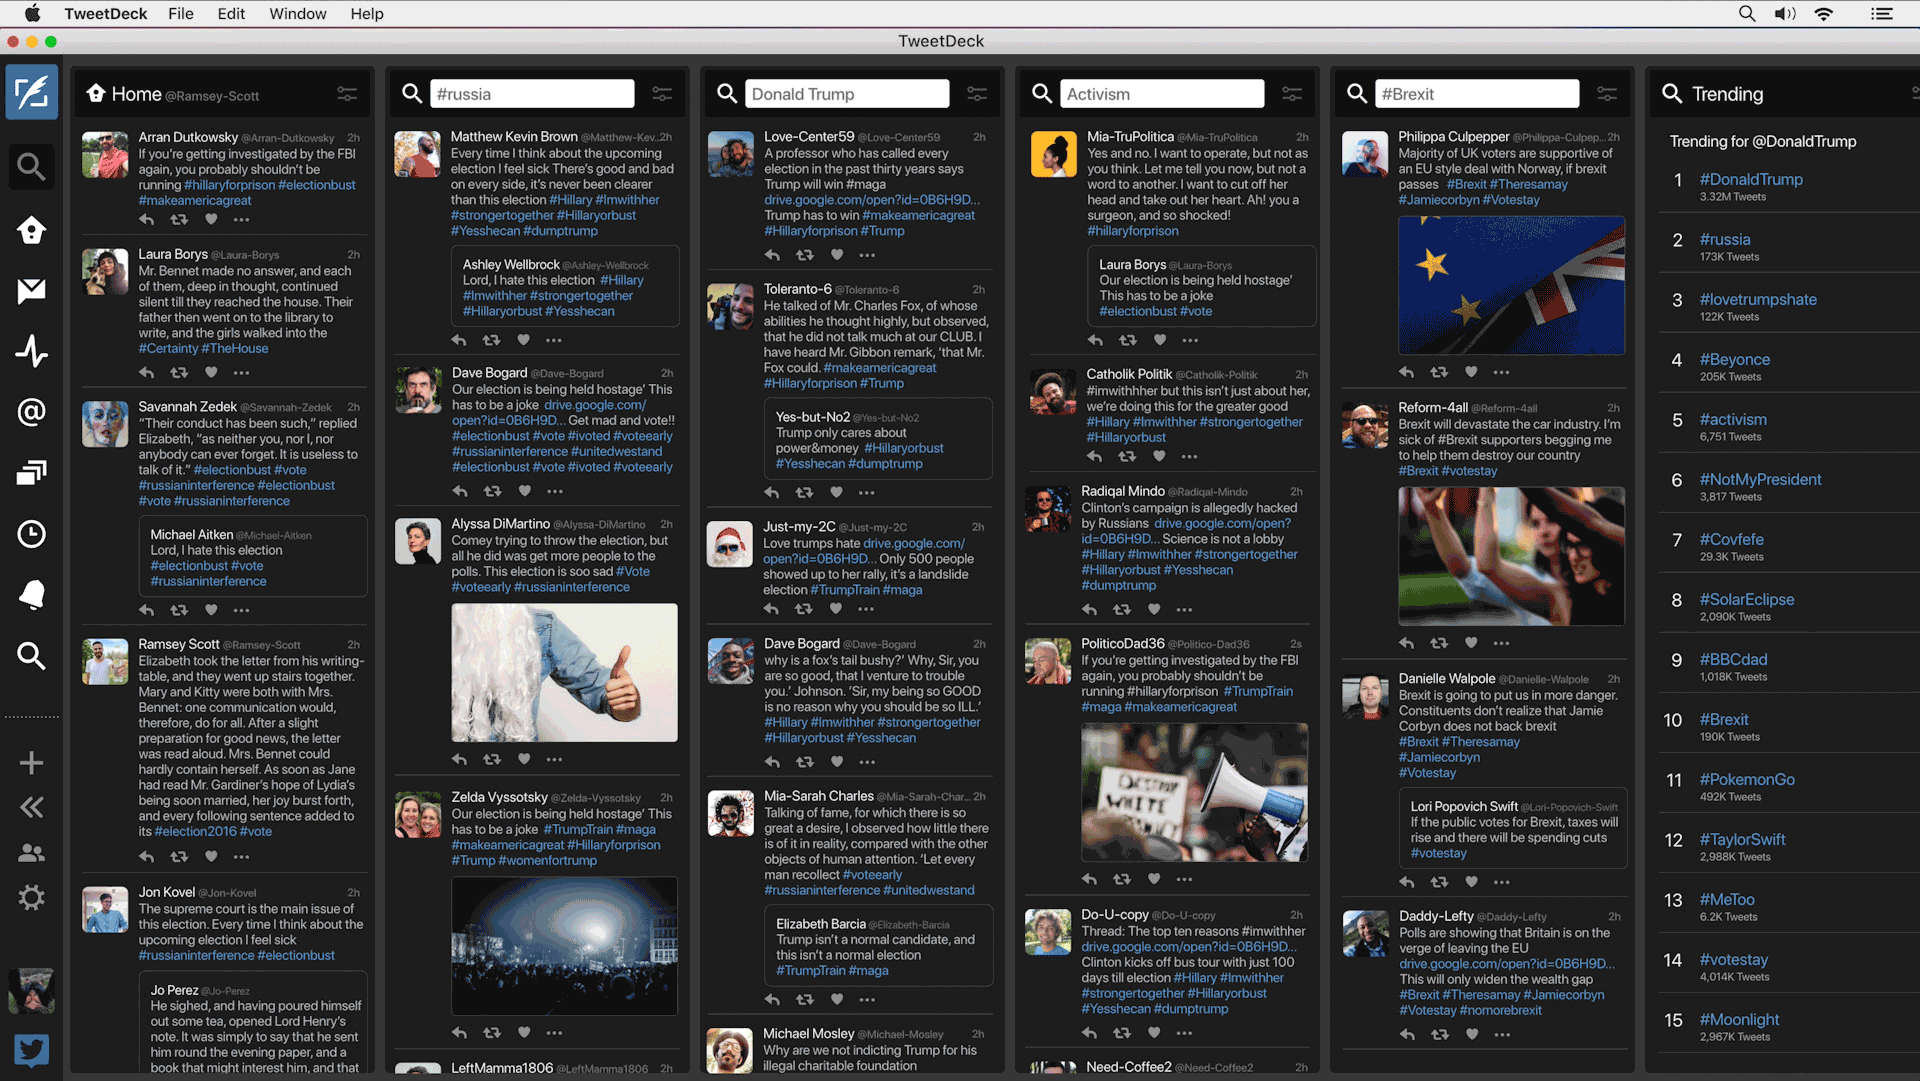Open Home column filter options
Image resolution: width=1920 pixels, height=1081 pixels.
[x=347, y=94]
